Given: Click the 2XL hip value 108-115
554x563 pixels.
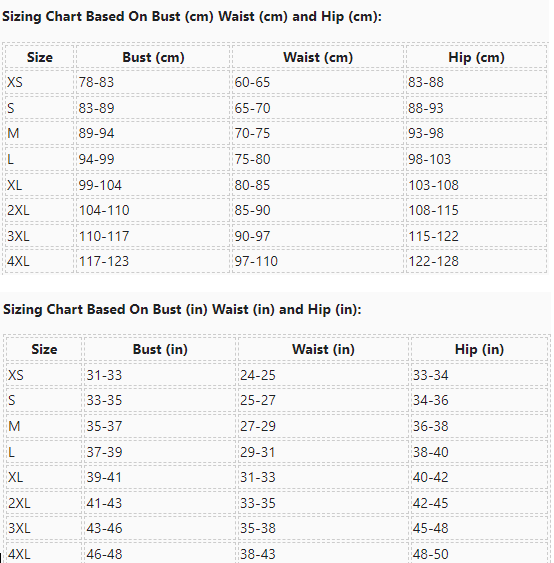Looking at the screenshot, I should click(433, 210).
